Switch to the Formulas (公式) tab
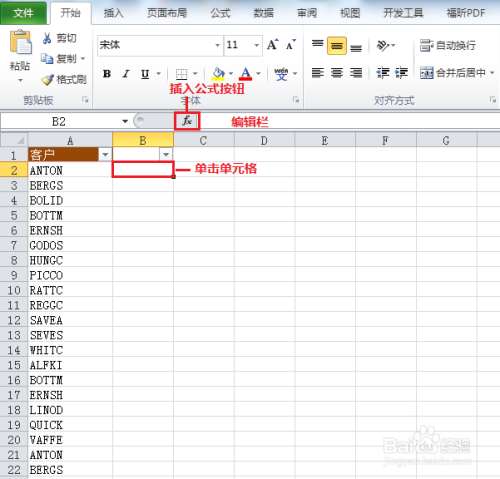The image size is (500, 479). click(220, 13)
